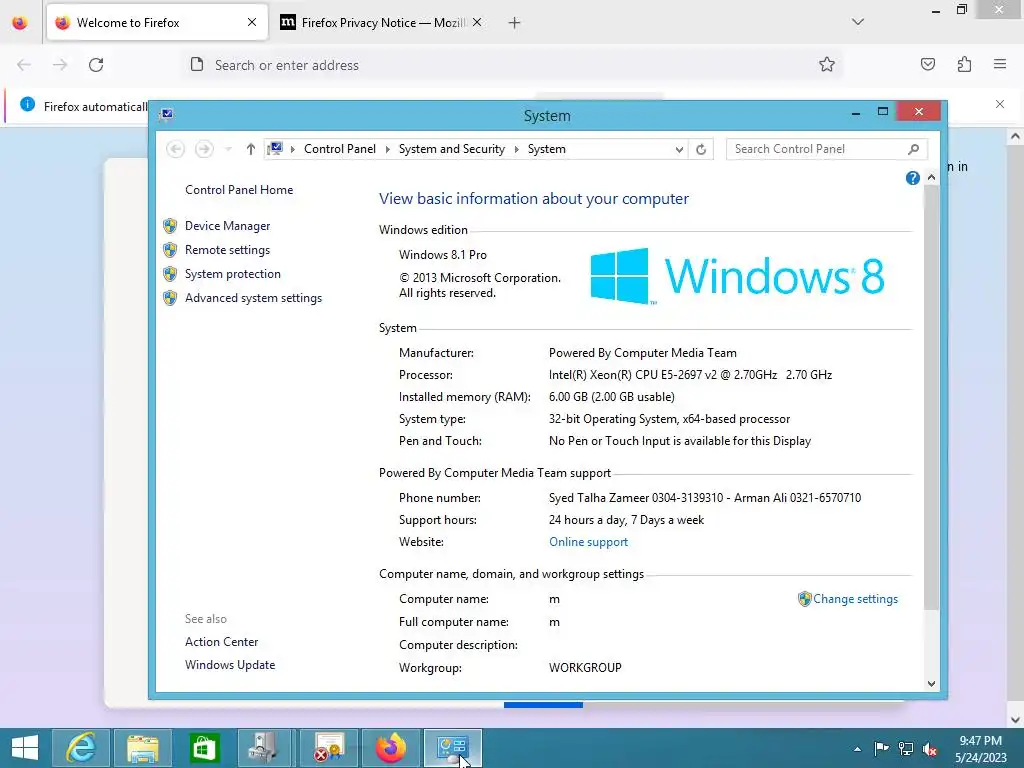The width and height of the screenshot is (1024, 768).
Task: Click Firefox page scrollbar down arrow
Action: click(x=1015, y=720)
